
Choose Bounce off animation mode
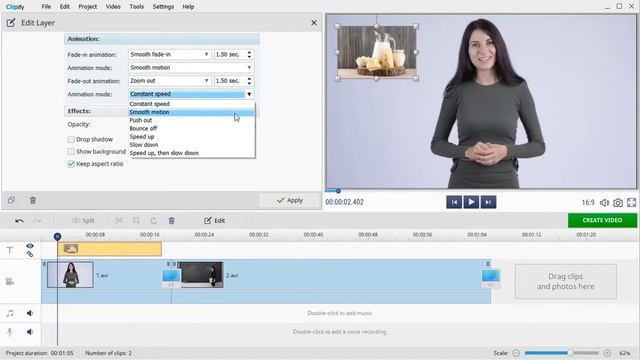point(192,129)
